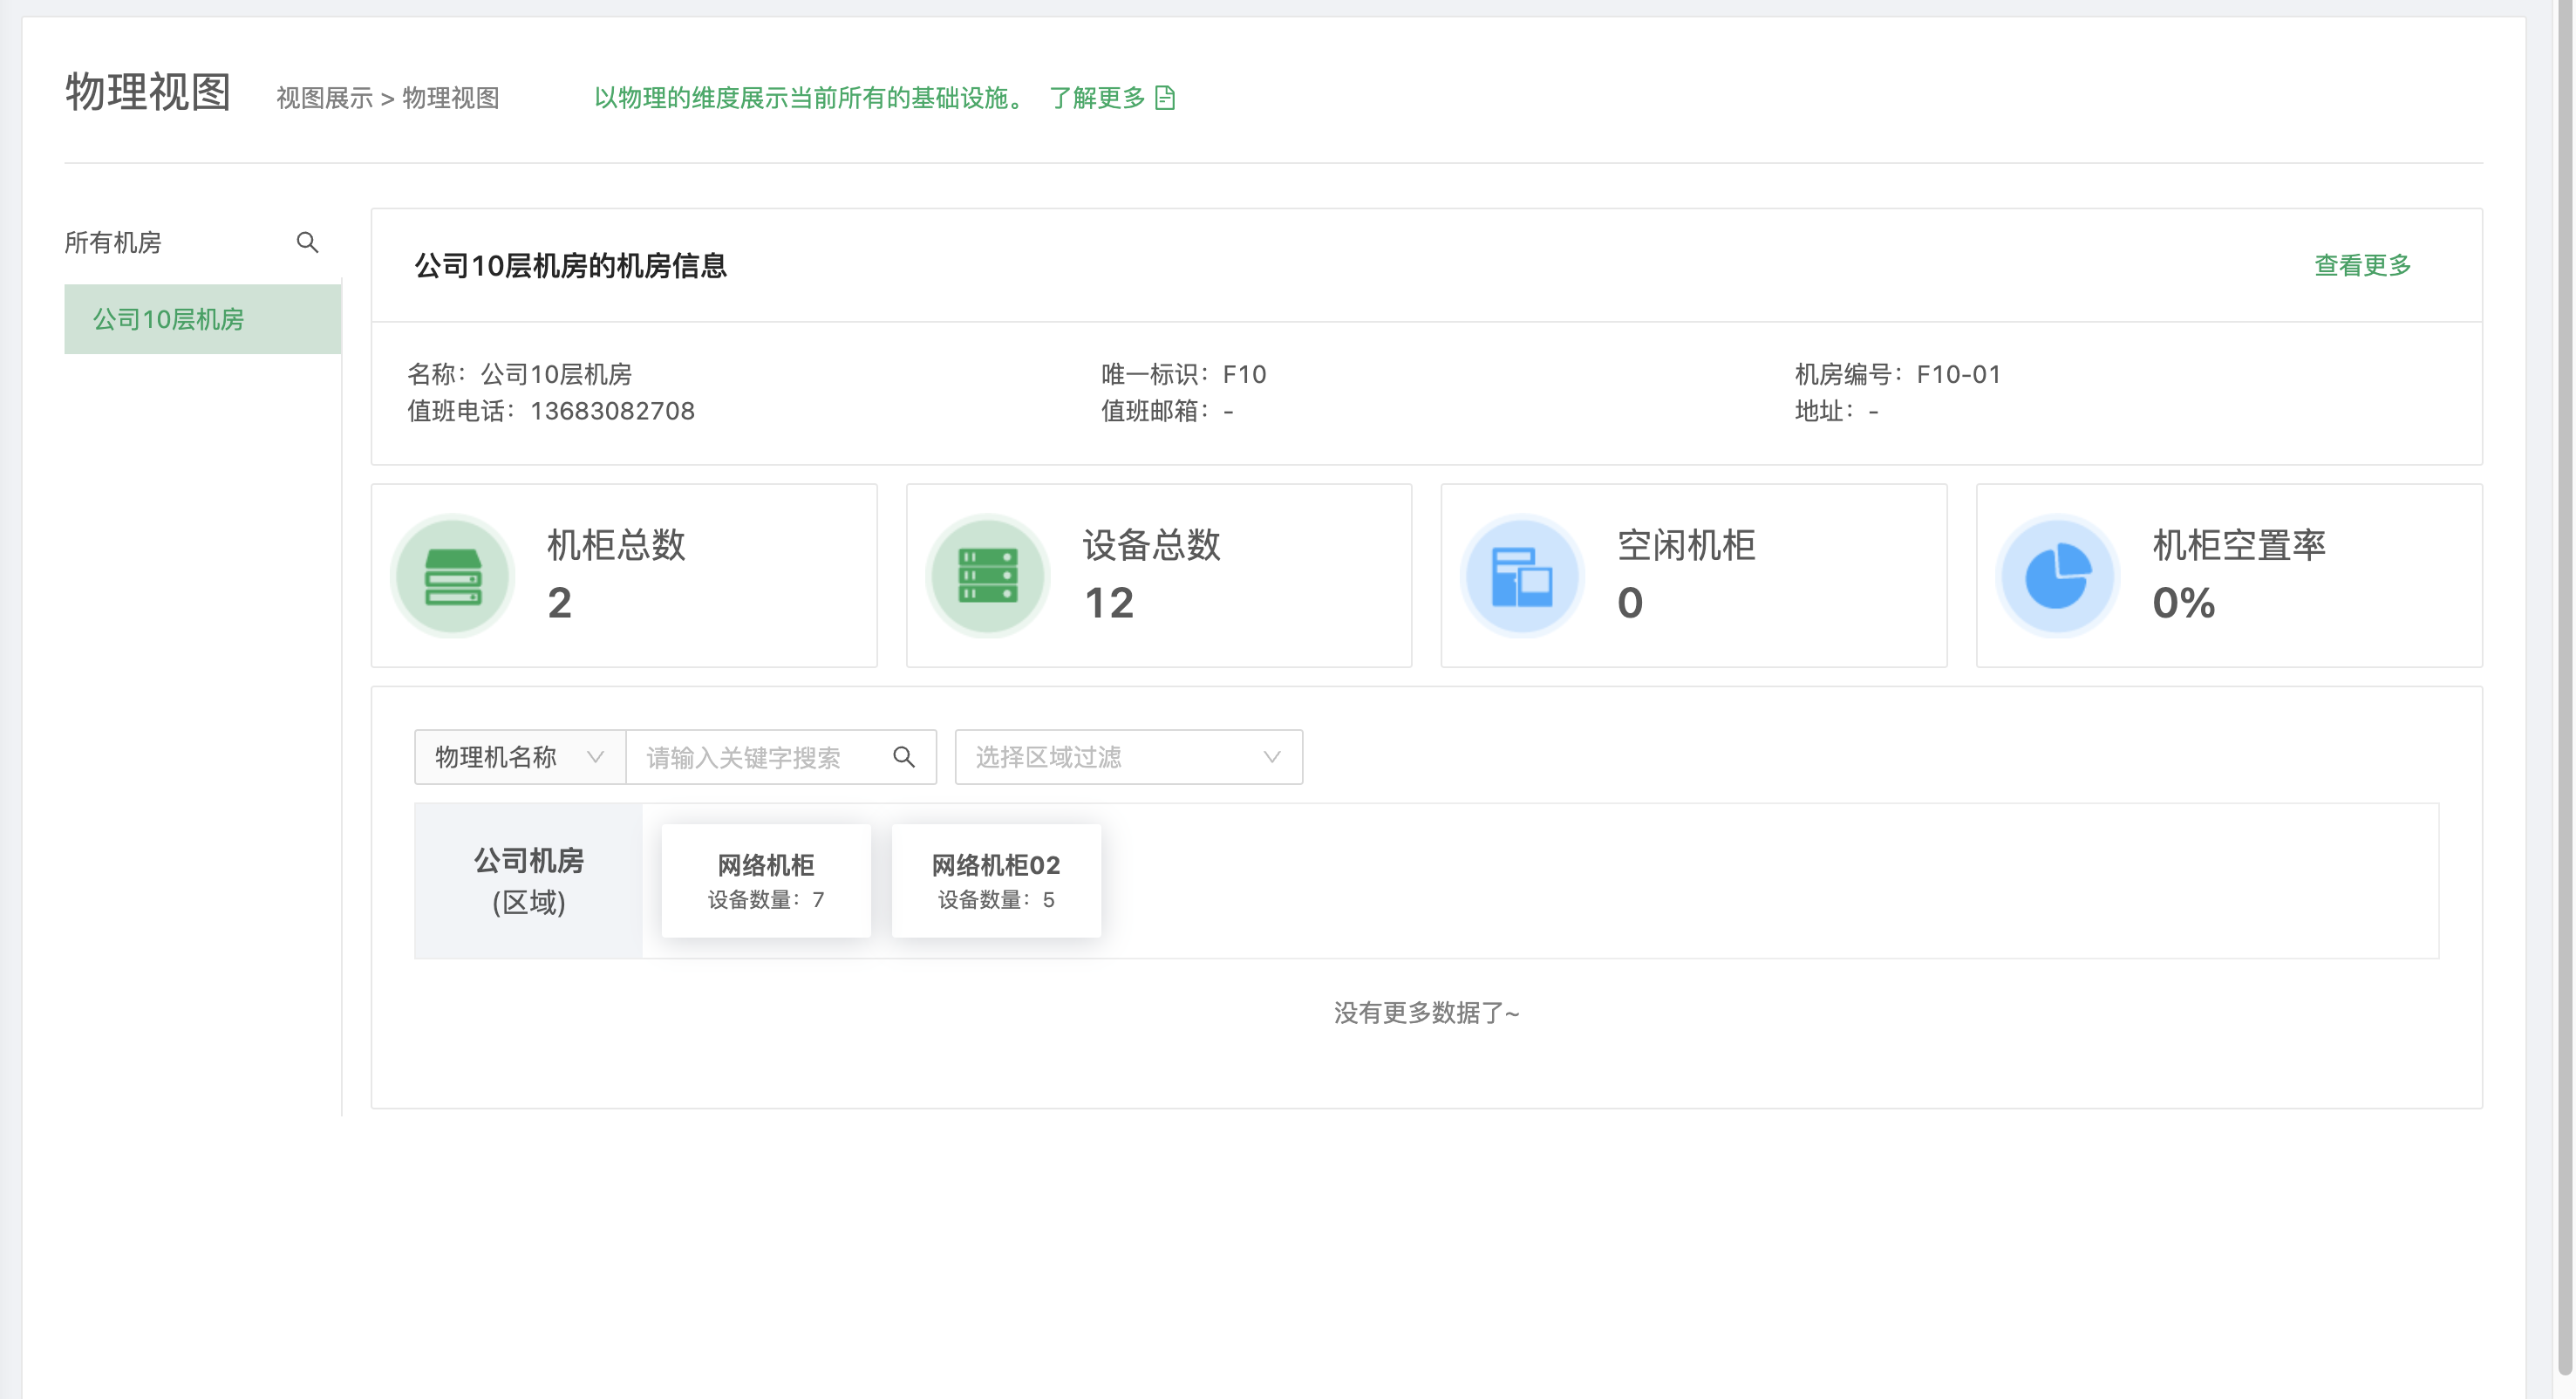Open the 选择区域过滤 filter dropdown

click(x=1129, y=757)
